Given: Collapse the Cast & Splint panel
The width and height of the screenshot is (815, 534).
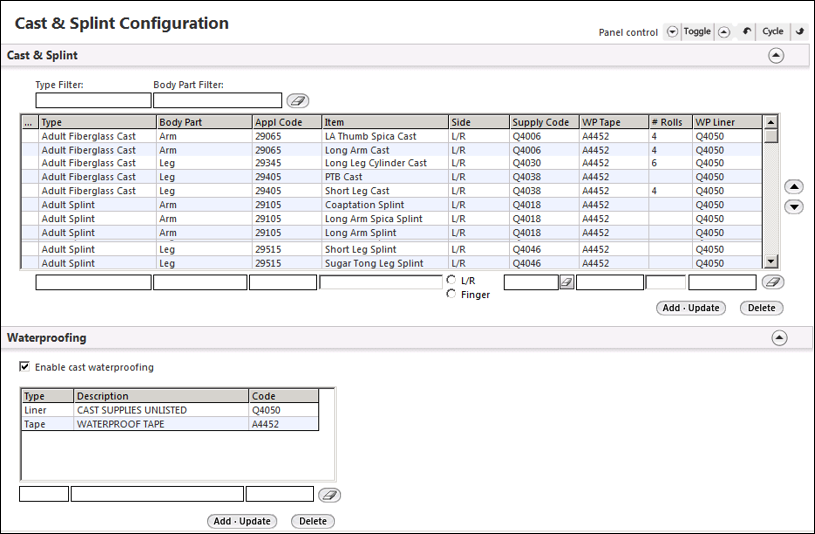Looking at the screenshot, I should point(776,55).
